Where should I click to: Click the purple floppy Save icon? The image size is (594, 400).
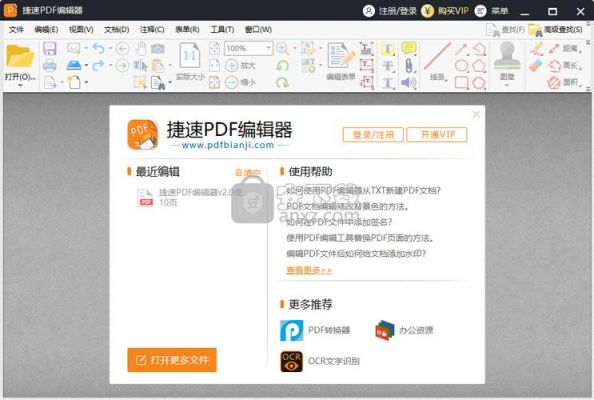[50, 48]
